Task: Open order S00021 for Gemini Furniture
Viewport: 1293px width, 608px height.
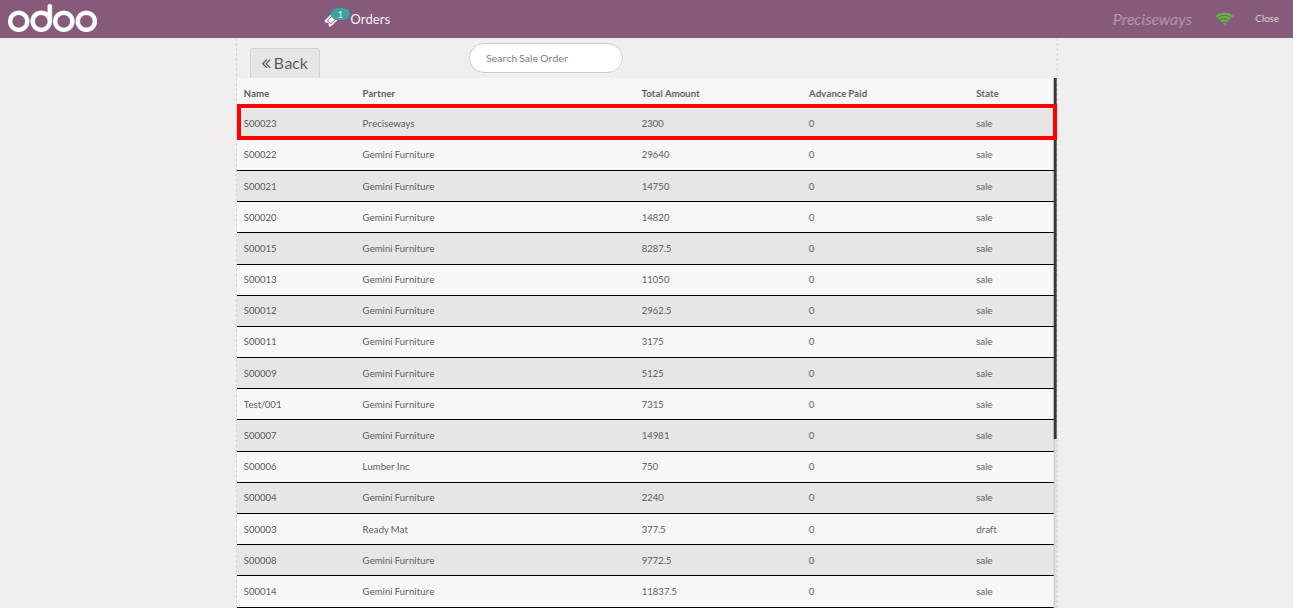Action: click(x=646, y=186)
